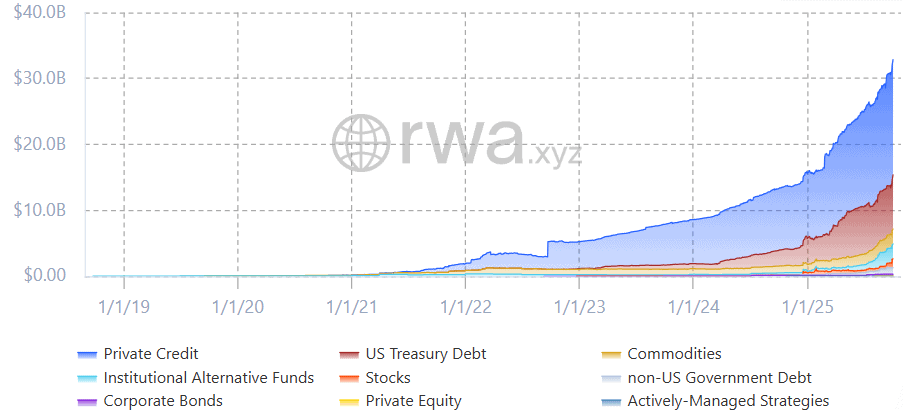Click the Private Equity yellow swatch
This screenshot has width=906, height=412.
pos(349,401)
